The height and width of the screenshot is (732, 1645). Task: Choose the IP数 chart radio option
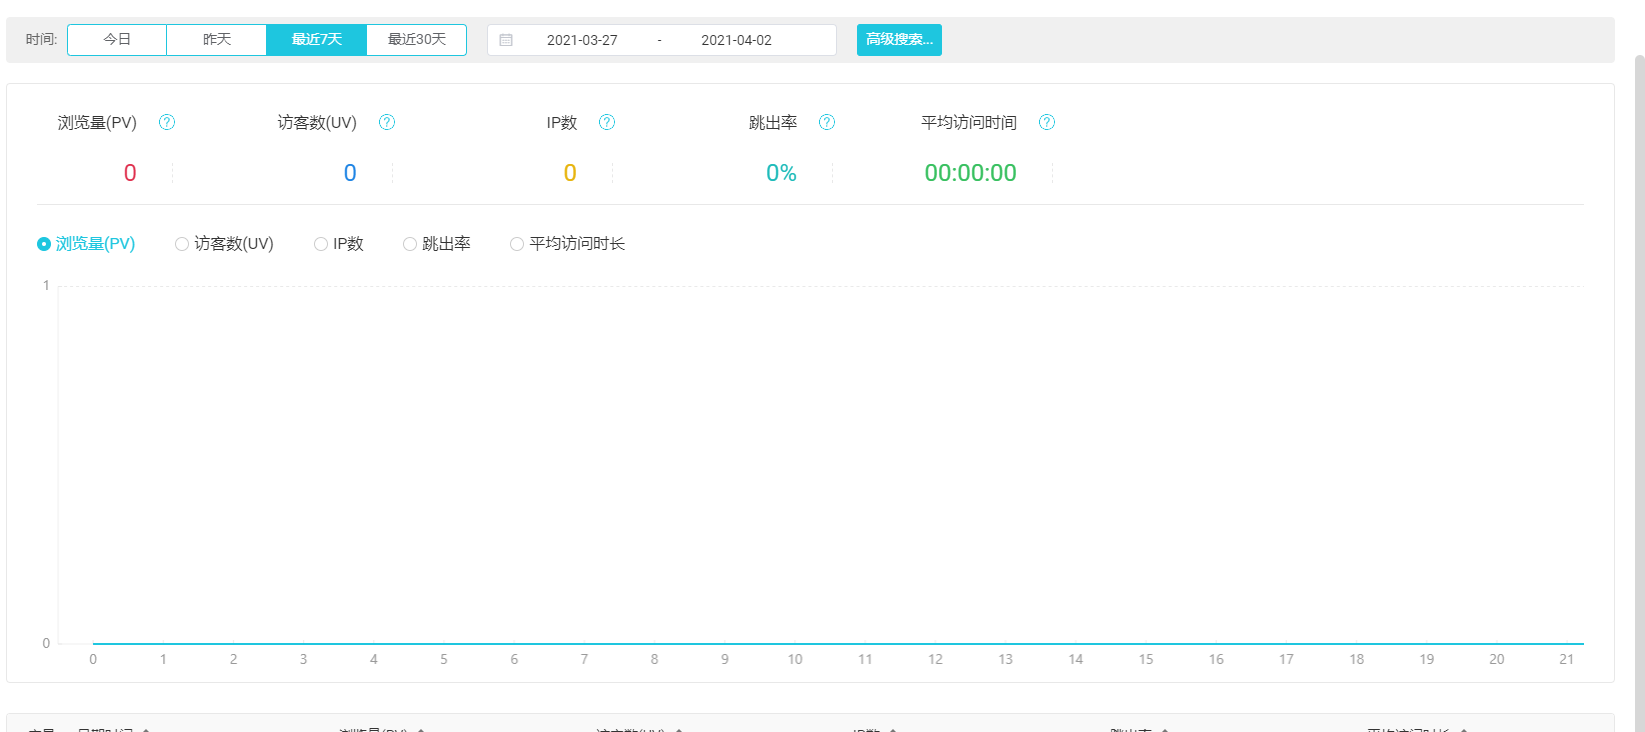pyautogui.click(x=321, y=244)
